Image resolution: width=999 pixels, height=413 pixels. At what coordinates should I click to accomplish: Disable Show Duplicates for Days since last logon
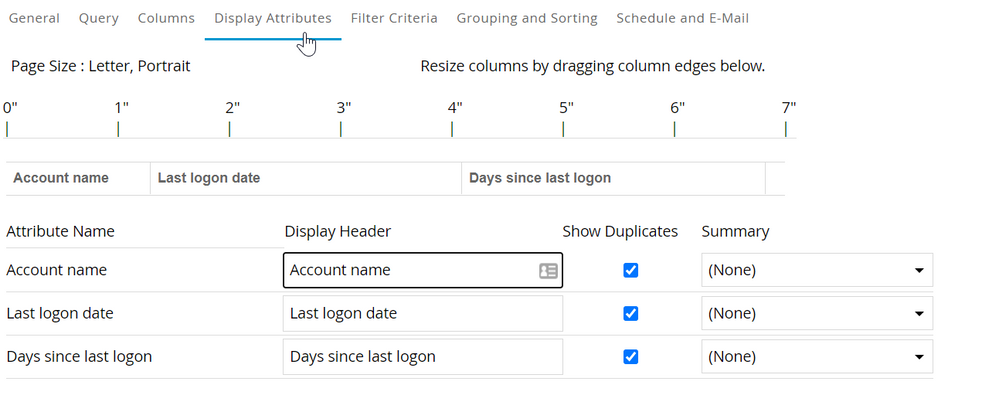[x=630, y=357]
